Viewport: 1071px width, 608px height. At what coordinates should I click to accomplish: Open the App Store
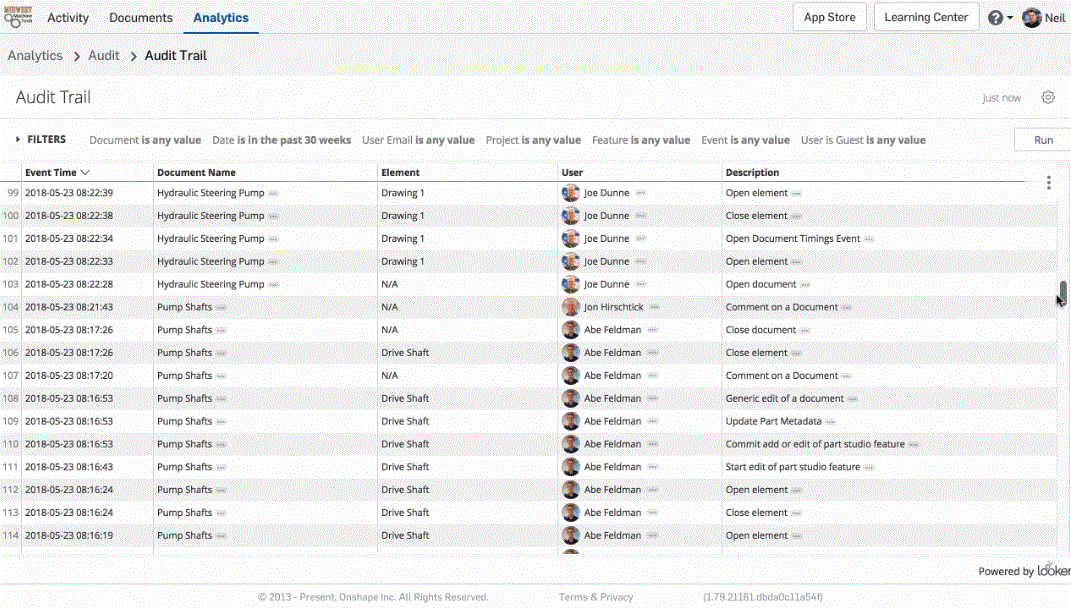pyautogui.click(x=829, y=17)
